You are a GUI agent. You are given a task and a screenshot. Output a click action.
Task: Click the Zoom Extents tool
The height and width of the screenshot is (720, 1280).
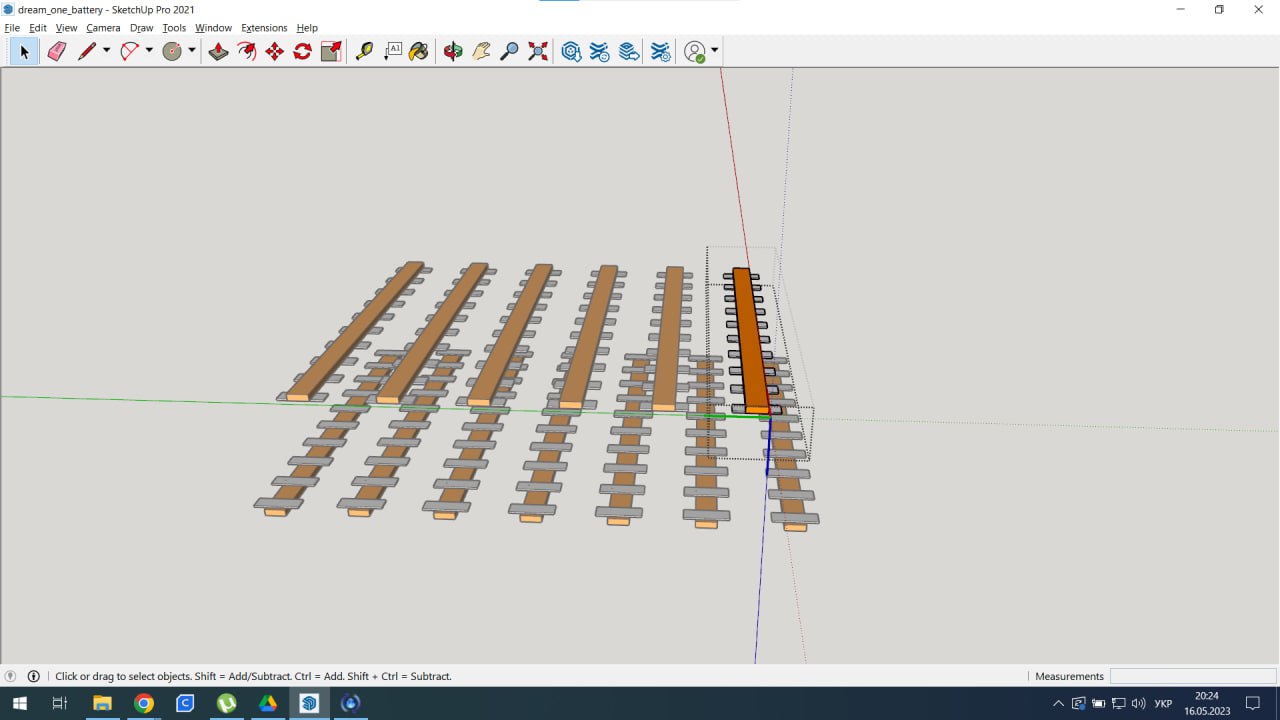(x=538, y=51)
